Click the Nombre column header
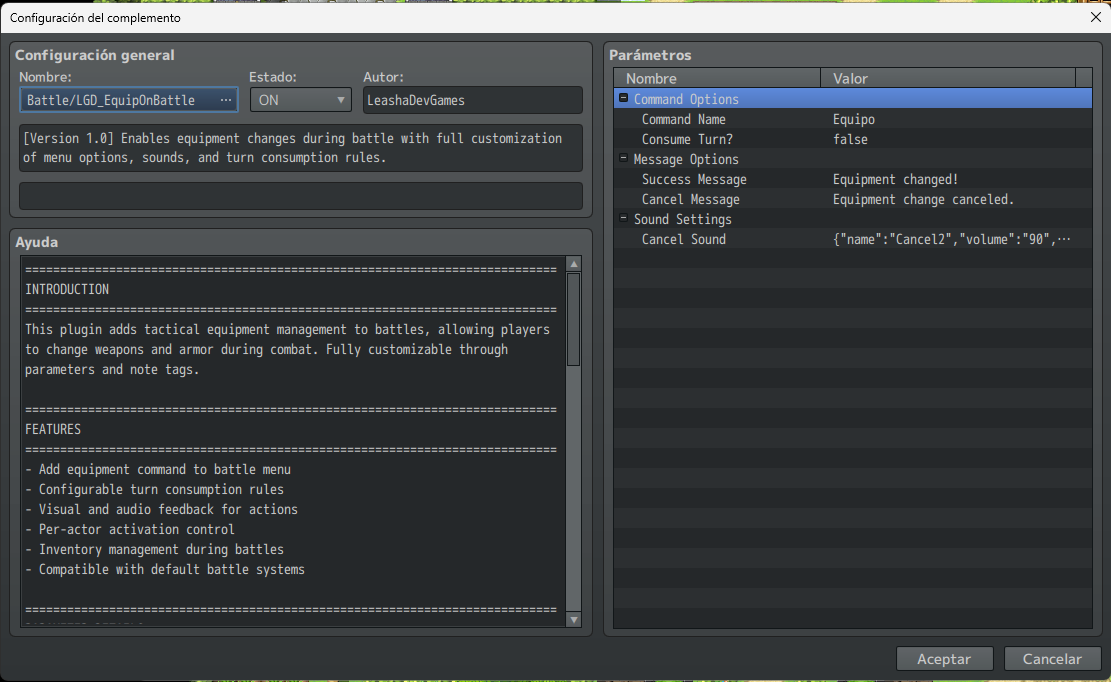 [x=717, y=78]
